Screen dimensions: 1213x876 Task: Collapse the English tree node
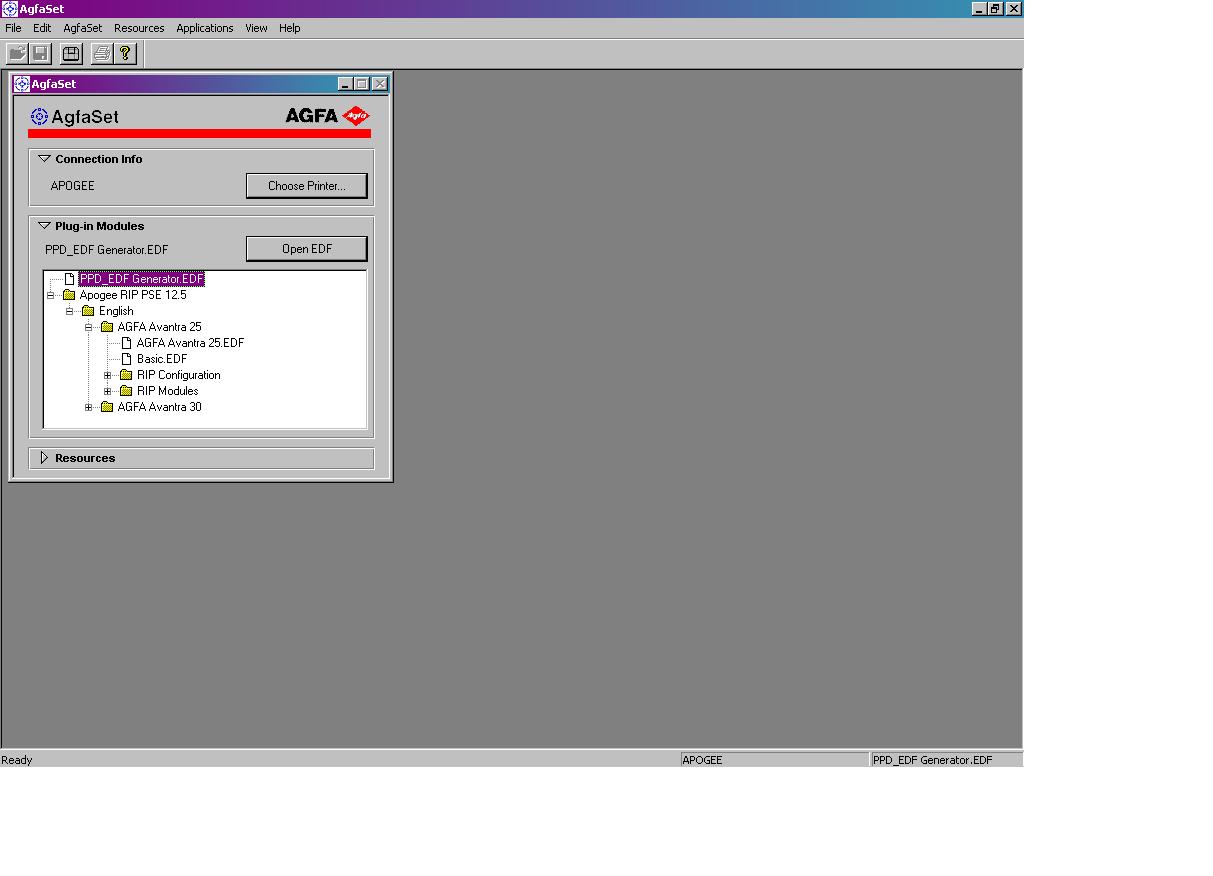coord(70,311)
